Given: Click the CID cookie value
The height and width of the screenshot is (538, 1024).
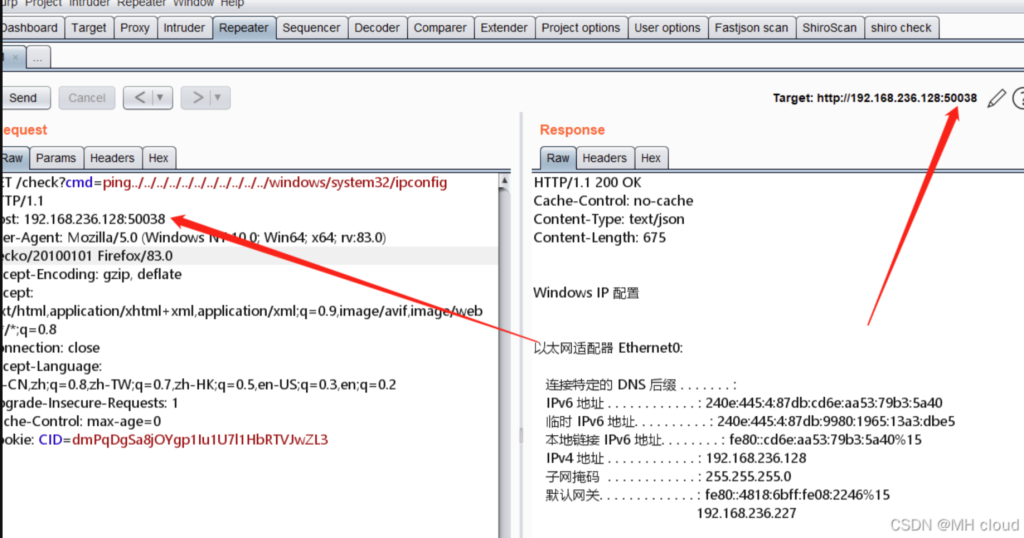Looking at the screenshot, I should 200,439.
